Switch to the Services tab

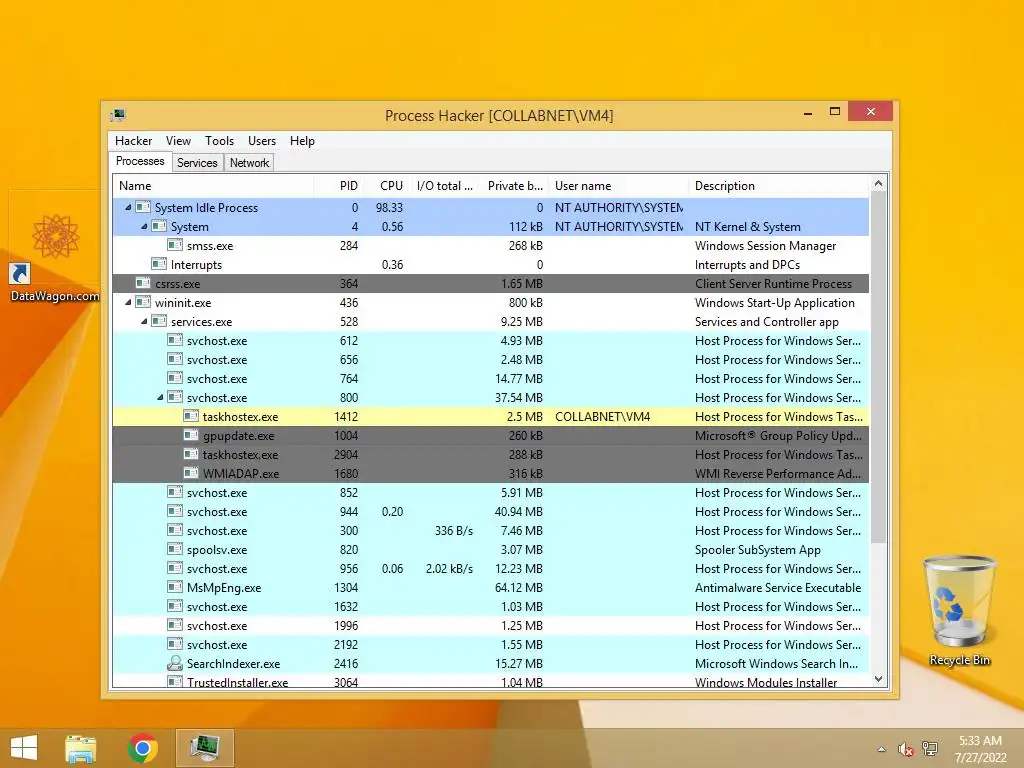pyautogui.click(x=197, y=163)
